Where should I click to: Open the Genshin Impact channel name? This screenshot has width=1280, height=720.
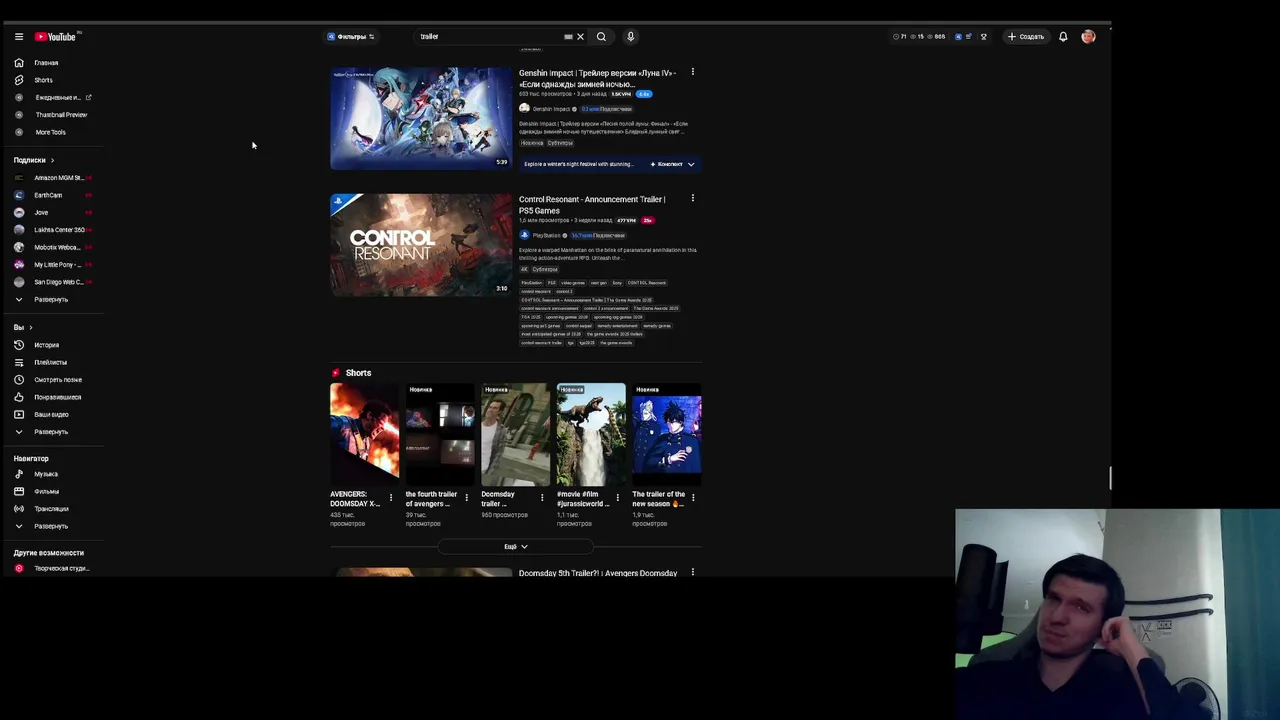[551, 109]
